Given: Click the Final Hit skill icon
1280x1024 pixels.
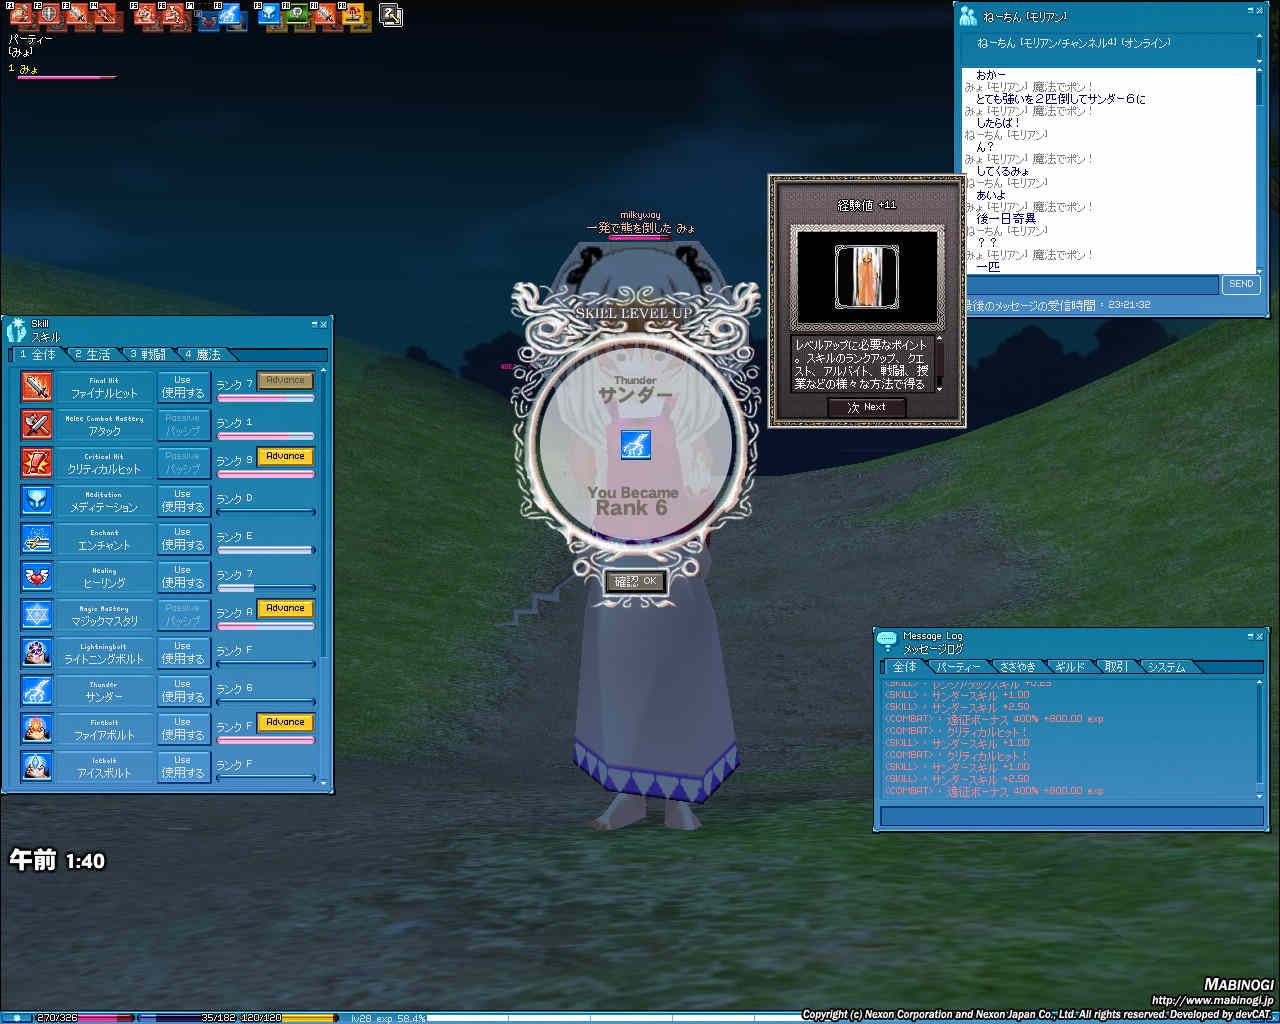Looking at the screenshot, I should click(36, 386).
